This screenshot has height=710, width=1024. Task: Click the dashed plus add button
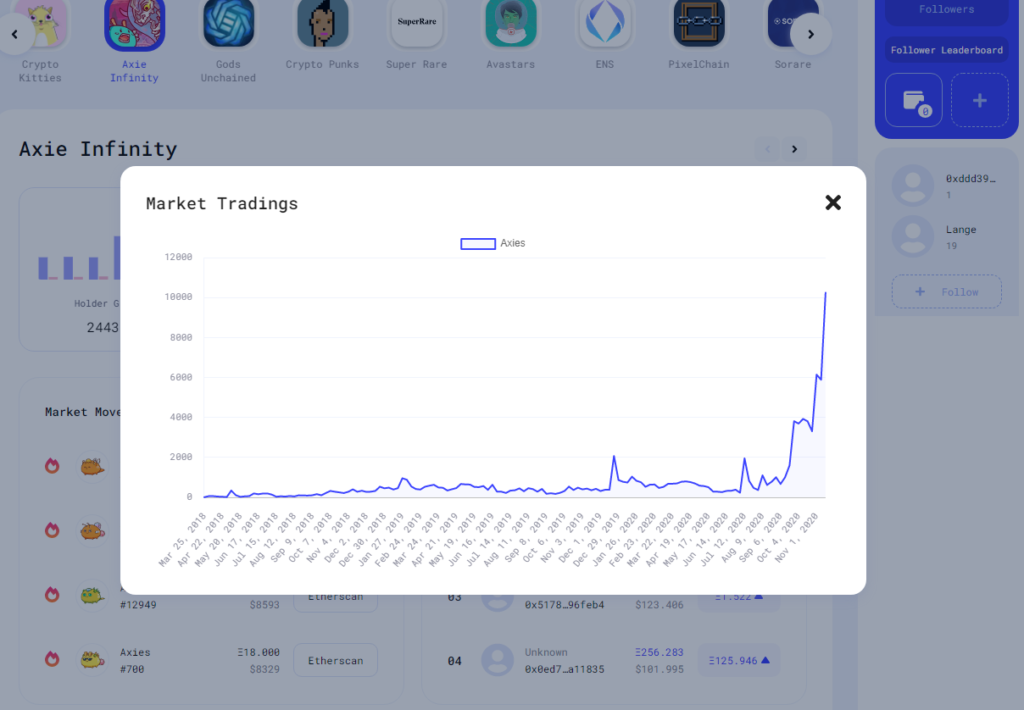(980, 100)
